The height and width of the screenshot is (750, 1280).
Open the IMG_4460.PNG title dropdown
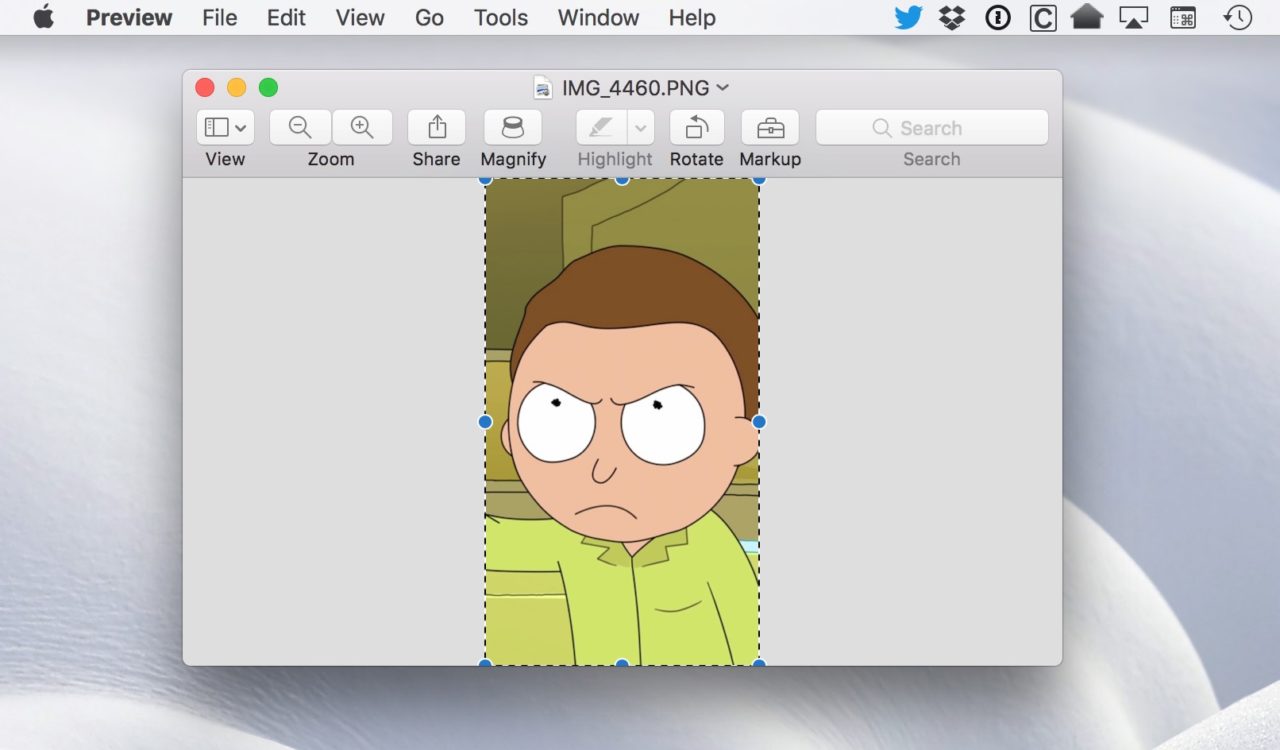pyautogui.click(x=723, y=88)
